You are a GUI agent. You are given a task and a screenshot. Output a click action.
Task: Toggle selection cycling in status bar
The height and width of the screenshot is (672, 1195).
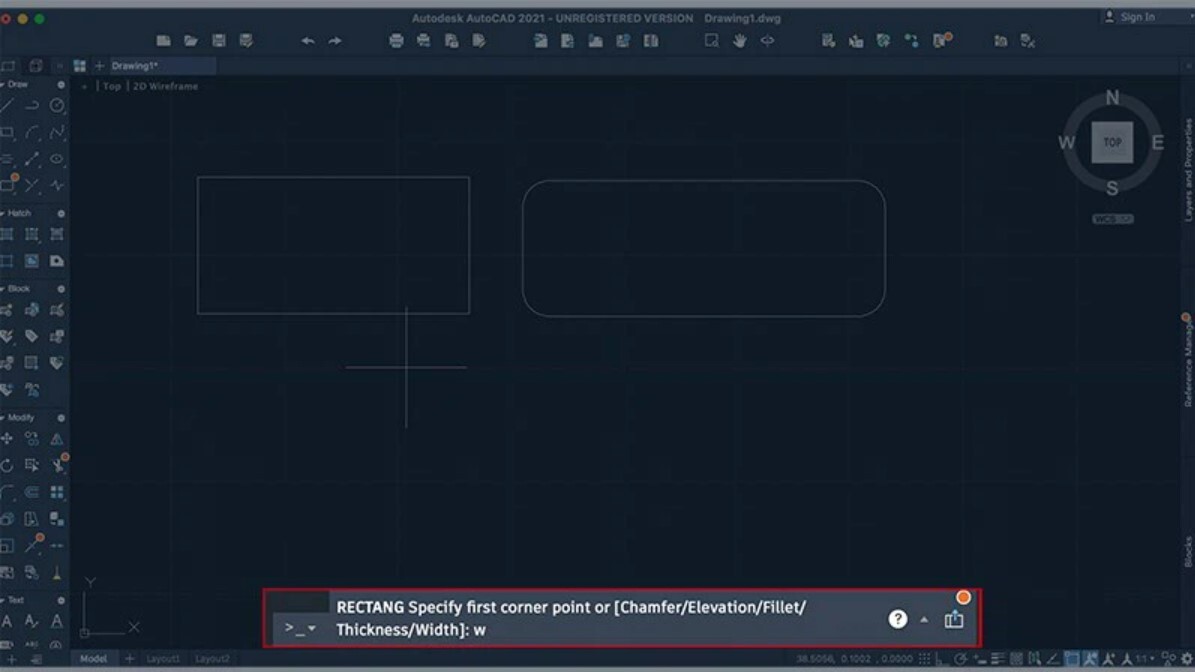1034,659
